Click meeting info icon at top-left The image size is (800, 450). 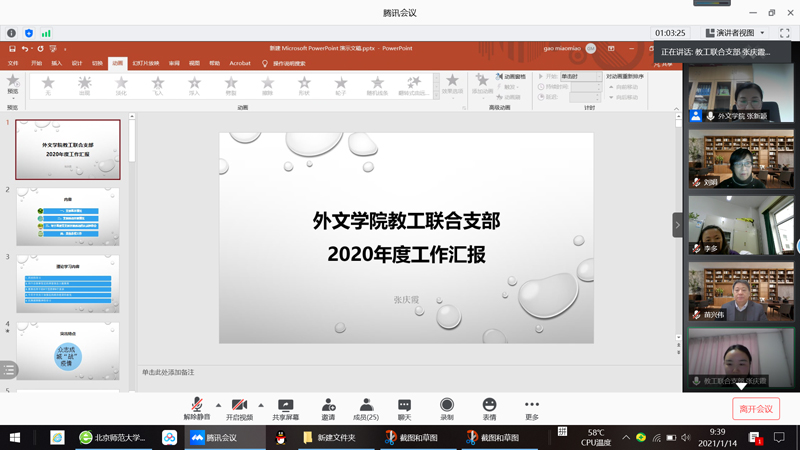tap(11, 33)
